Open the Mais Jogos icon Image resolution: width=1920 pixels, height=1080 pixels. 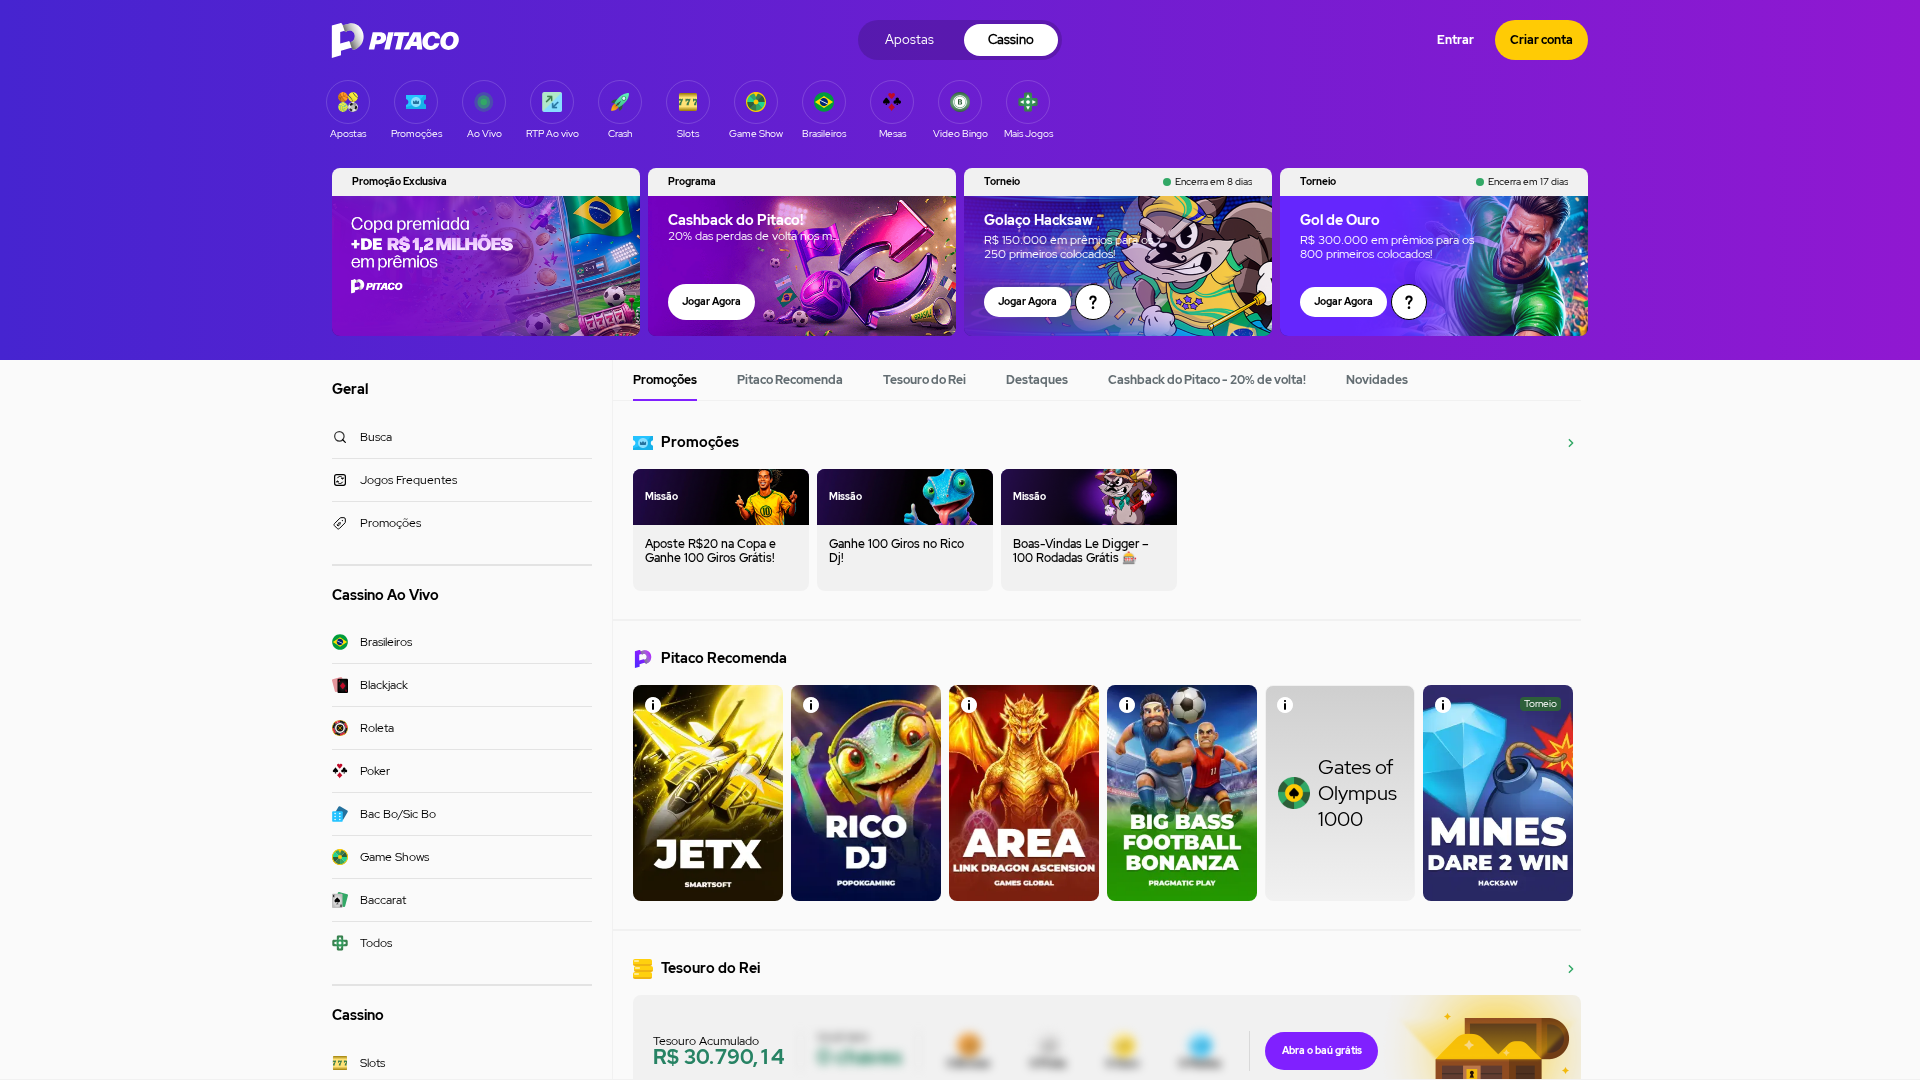point(1028,102)
